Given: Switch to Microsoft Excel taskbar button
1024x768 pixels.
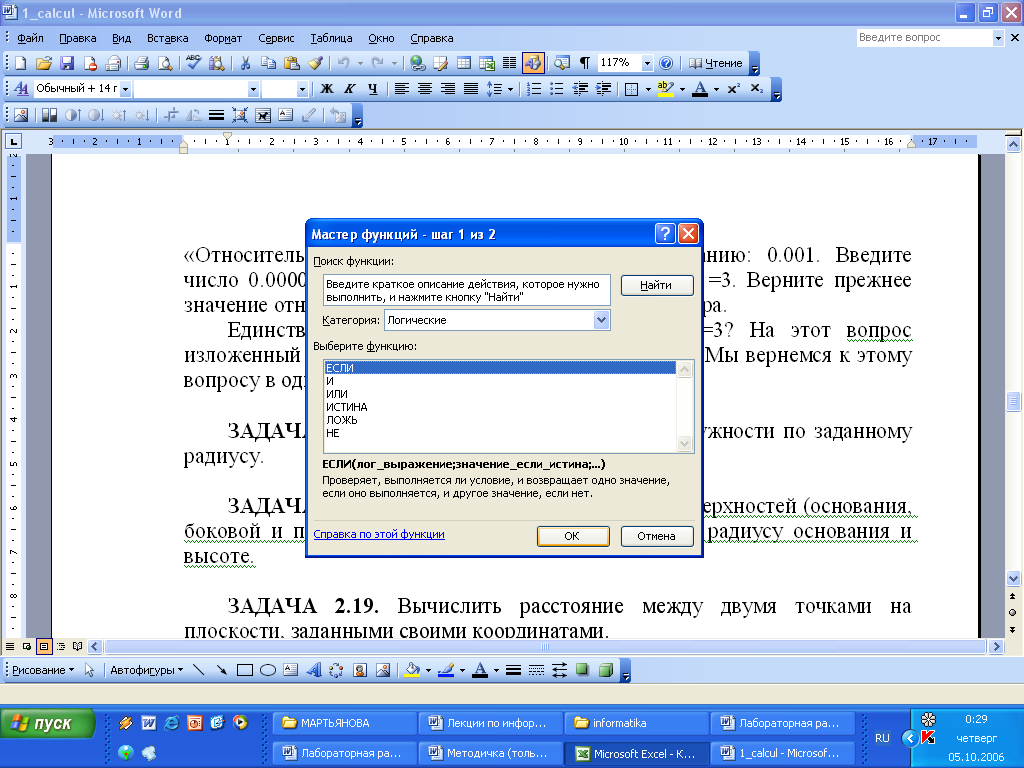Looking at the screenshot, I should (637, 753).
